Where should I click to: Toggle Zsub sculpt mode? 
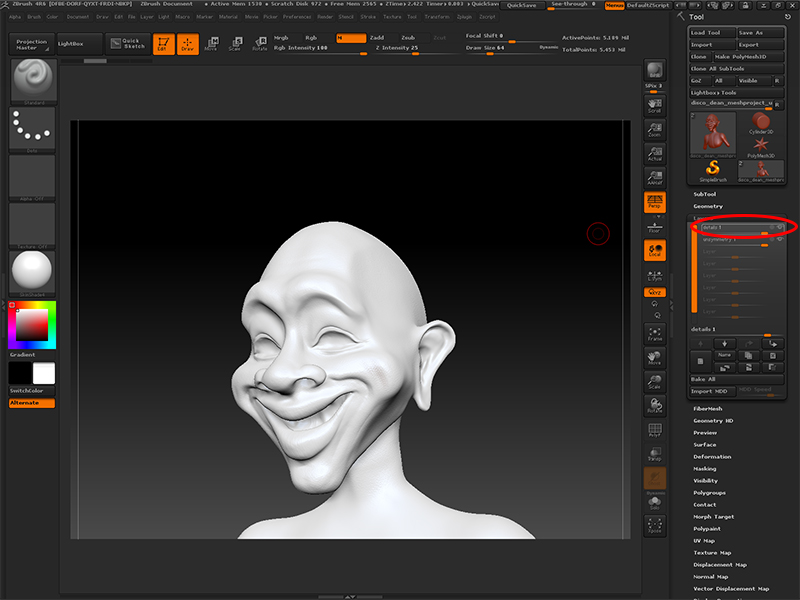pyautogui.click(x=408, y=38)
